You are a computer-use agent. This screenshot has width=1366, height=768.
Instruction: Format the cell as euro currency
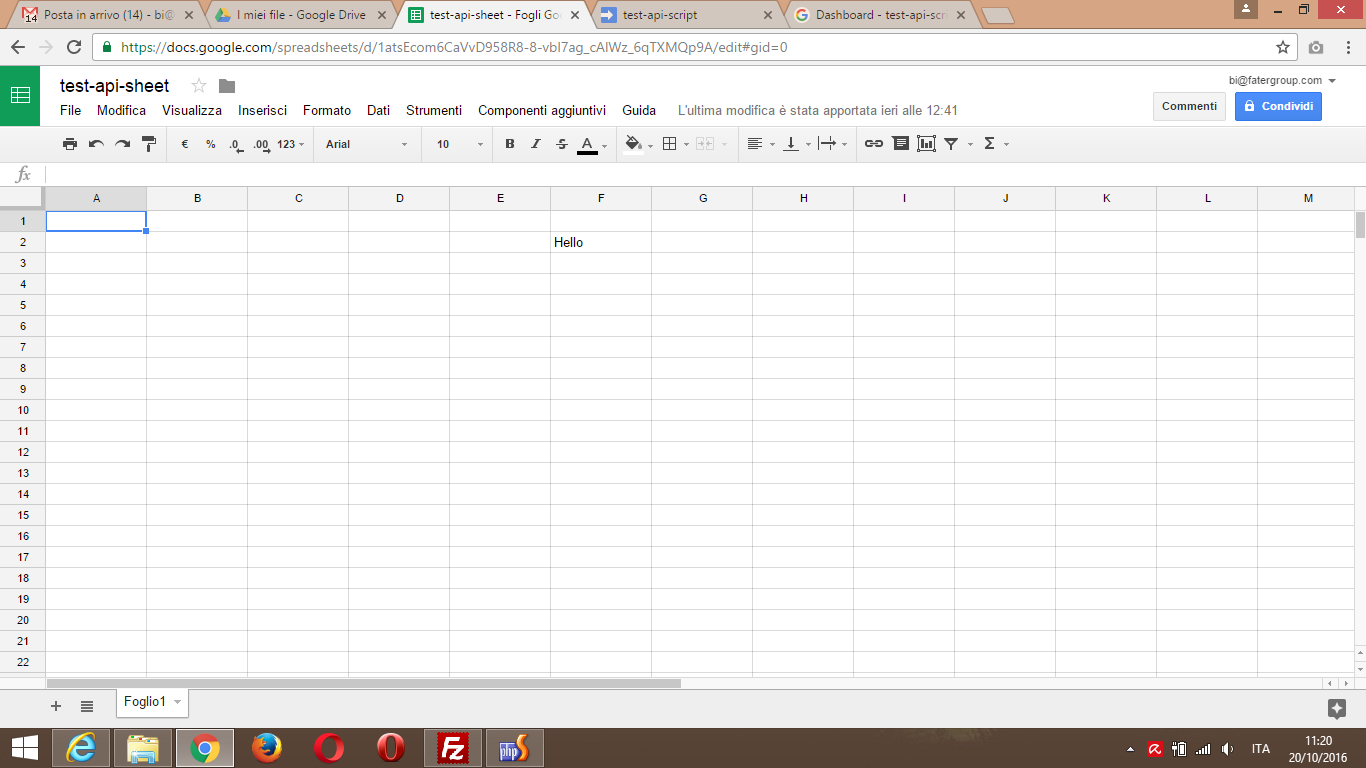185,144
